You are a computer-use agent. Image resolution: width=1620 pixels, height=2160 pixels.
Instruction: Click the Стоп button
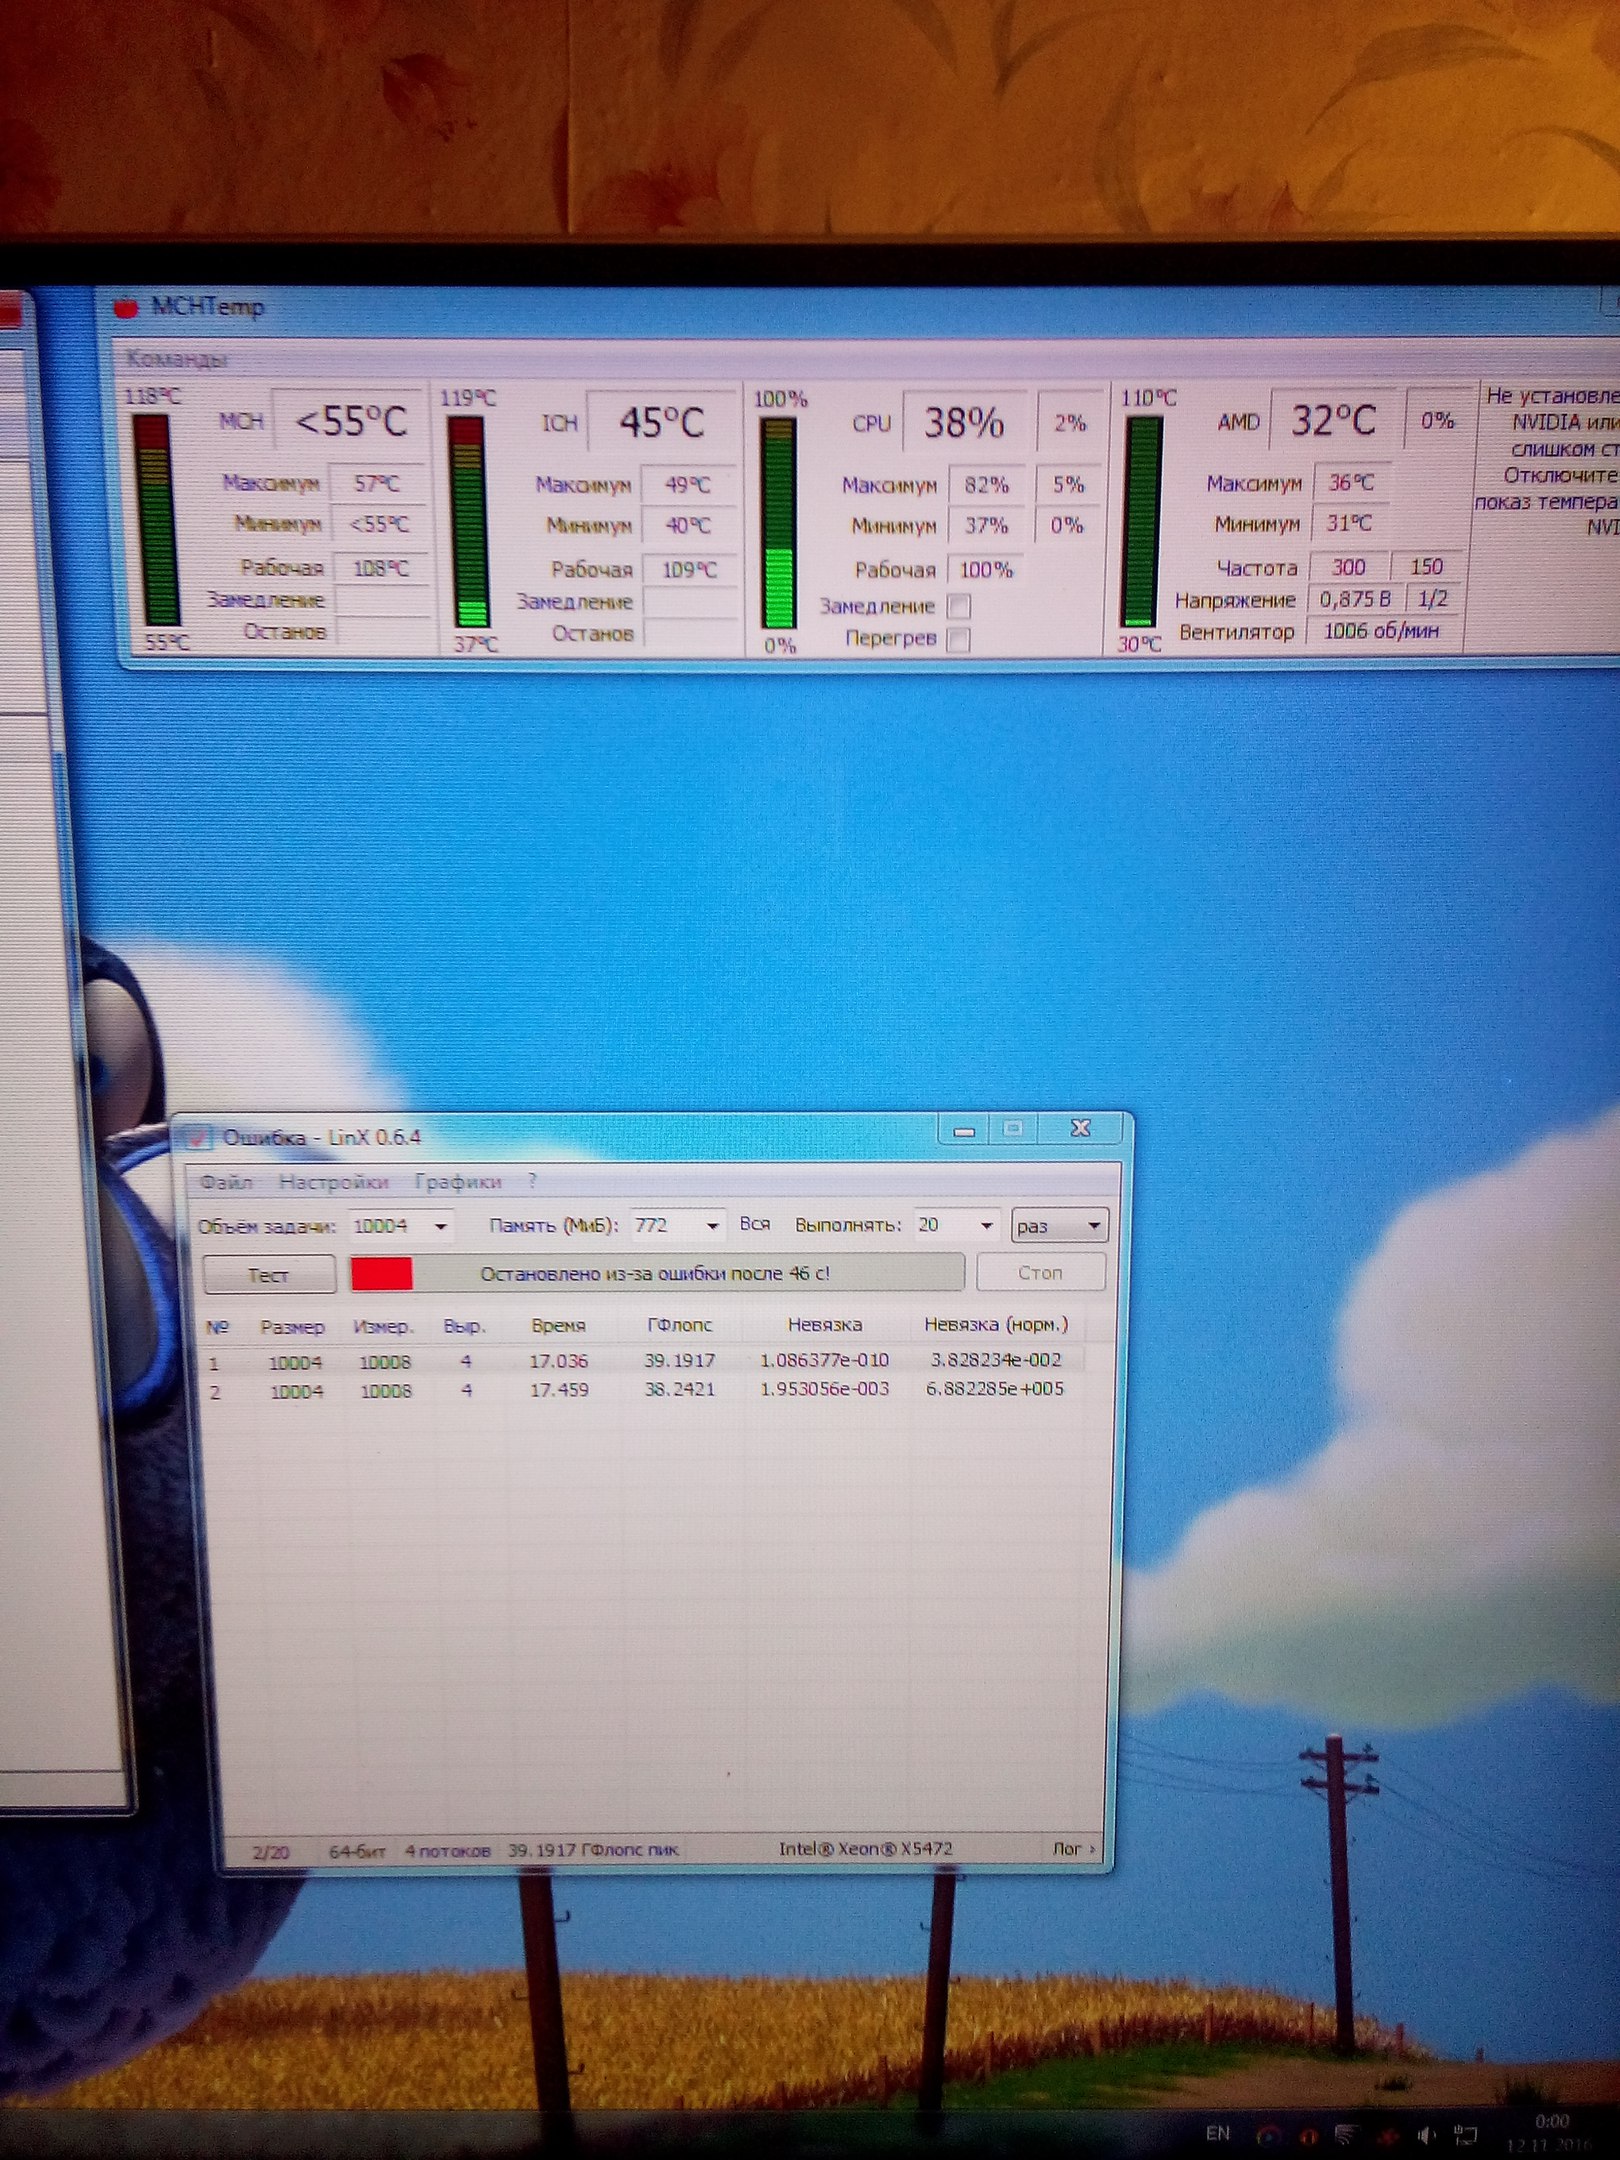(x=1040, y=1273)
